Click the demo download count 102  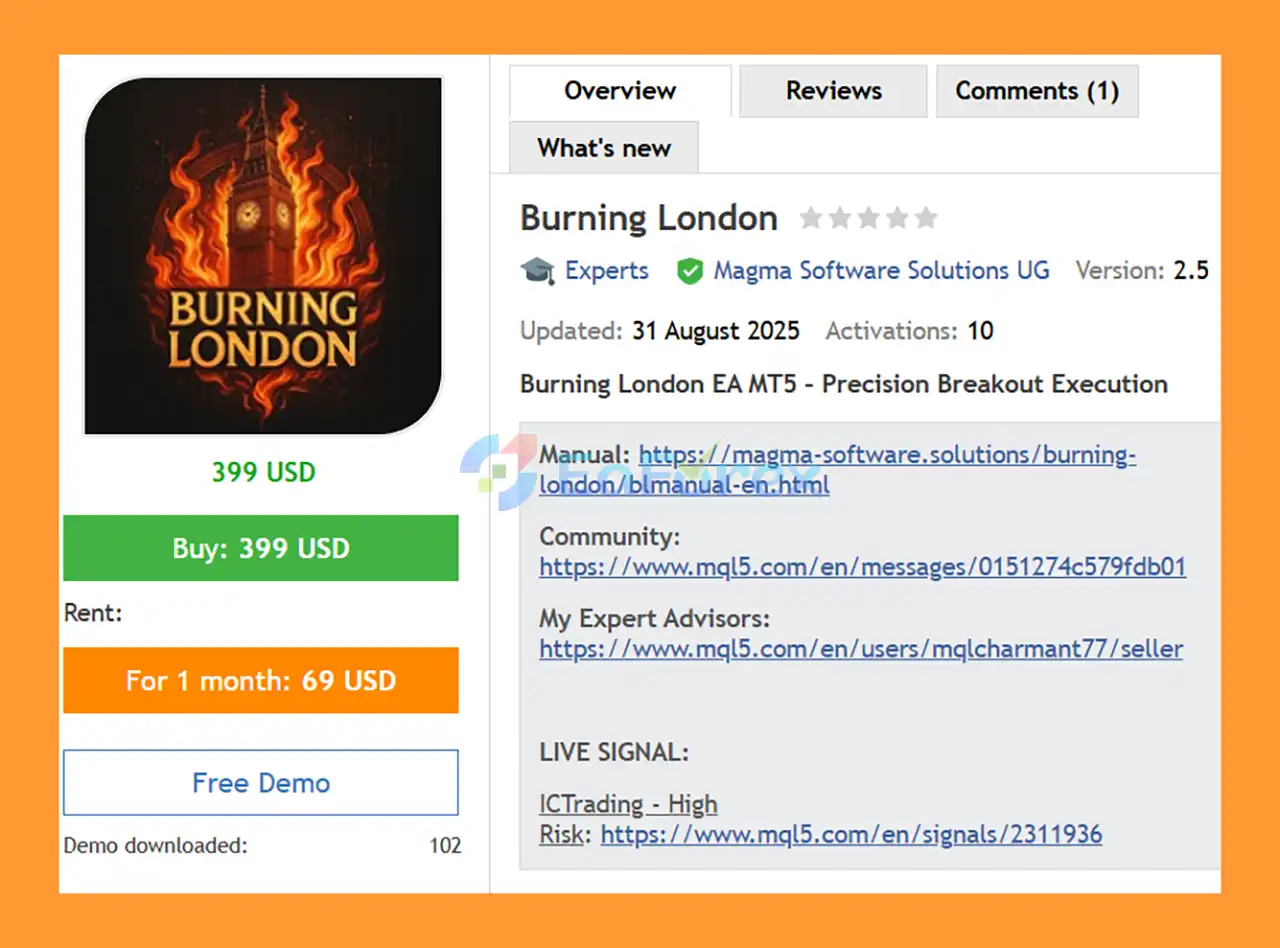(x=445, y=846)
